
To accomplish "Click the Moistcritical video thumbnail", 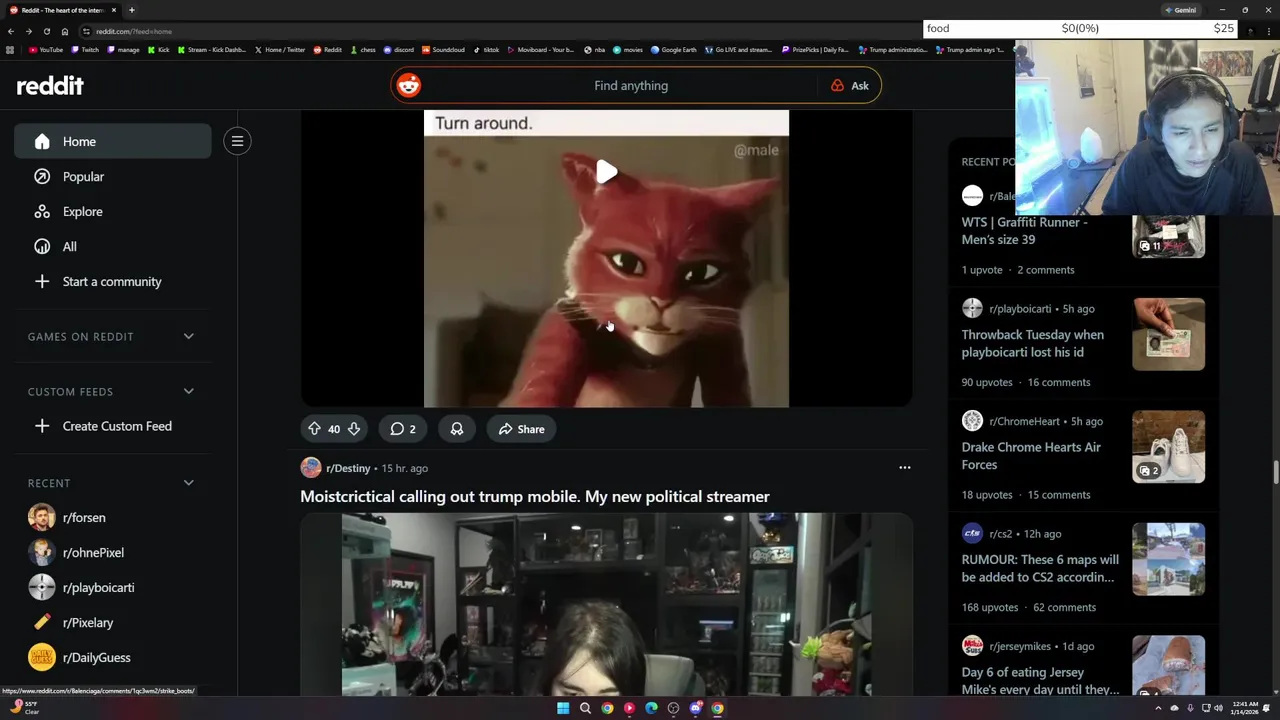I will [606, 604].
